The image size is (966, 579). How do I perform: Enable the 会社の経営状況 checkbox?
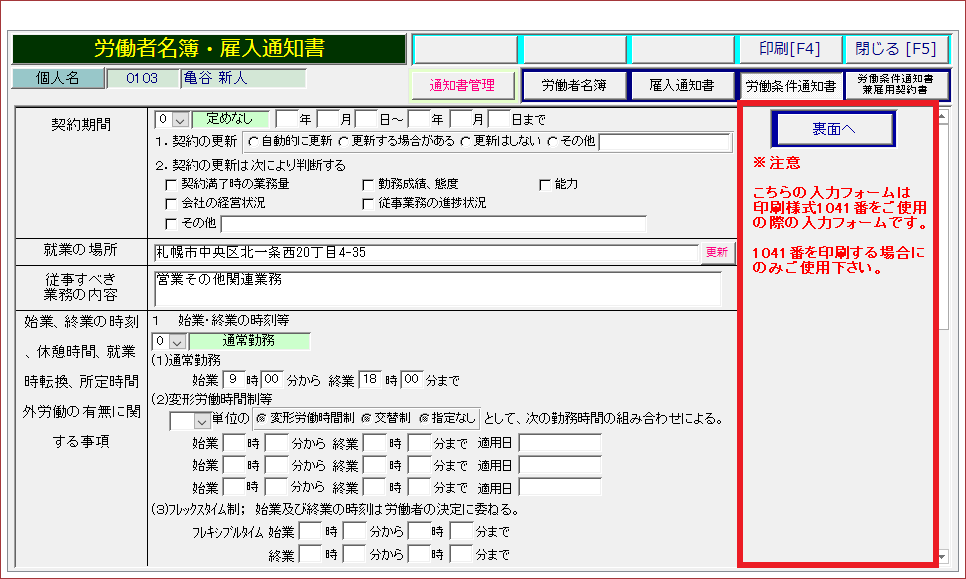(x=170, y=203)
